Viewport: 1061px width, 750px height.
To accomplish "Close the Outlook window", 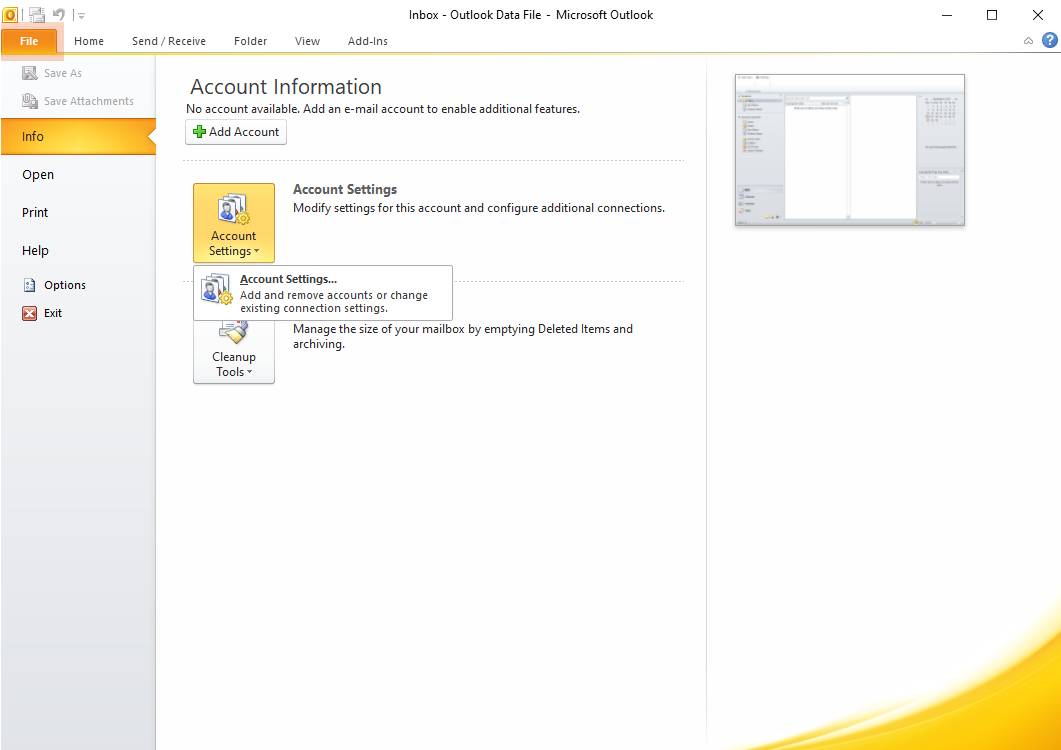I will click(x=1038, y=15).
